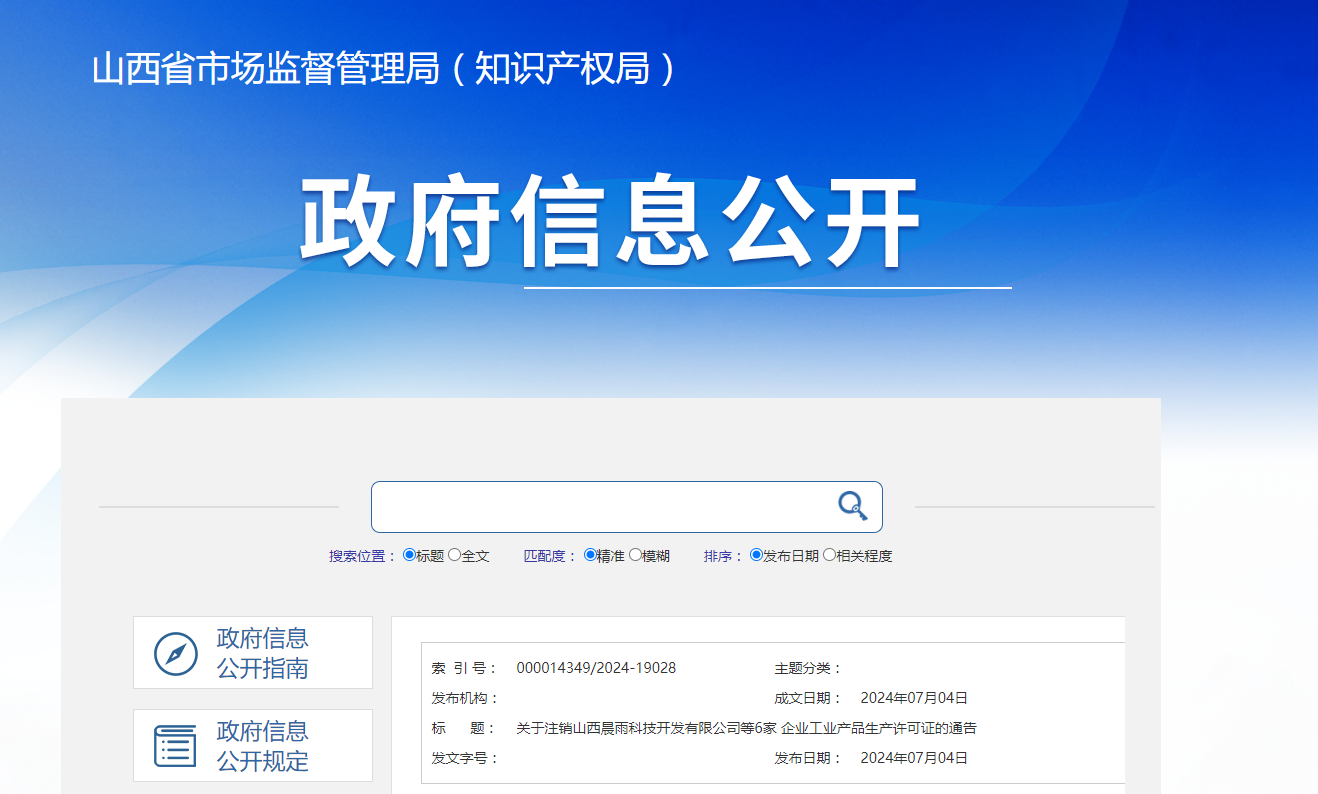Screen dimensions: 1318x794
Task: Click the book-list icon beside 政府信息公开规定
Action: (175, 745)
